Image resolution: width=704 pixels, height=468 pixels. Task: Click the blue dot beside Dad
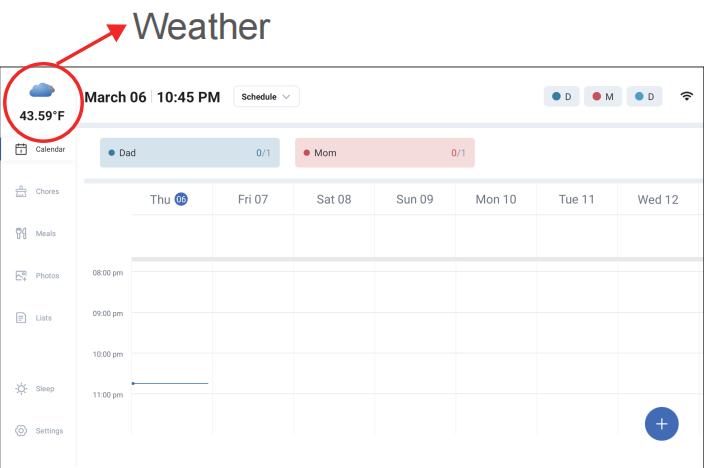click(112, 153)
